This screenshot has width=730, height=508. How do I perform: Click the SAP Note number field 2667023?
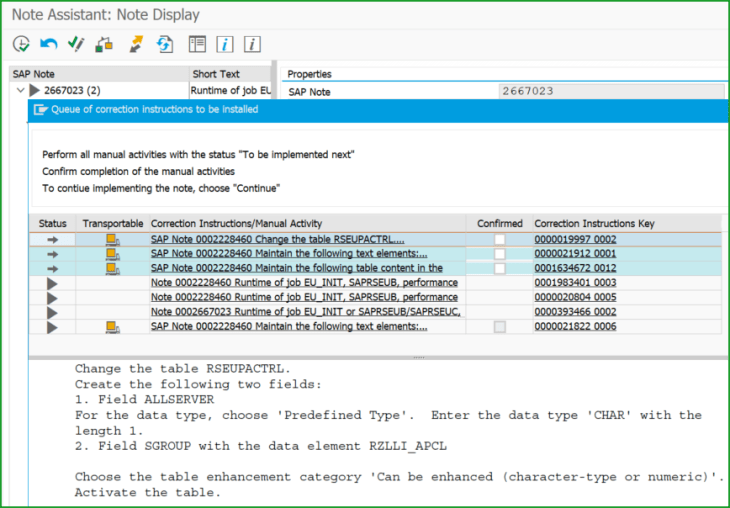(x=611, y=91)
